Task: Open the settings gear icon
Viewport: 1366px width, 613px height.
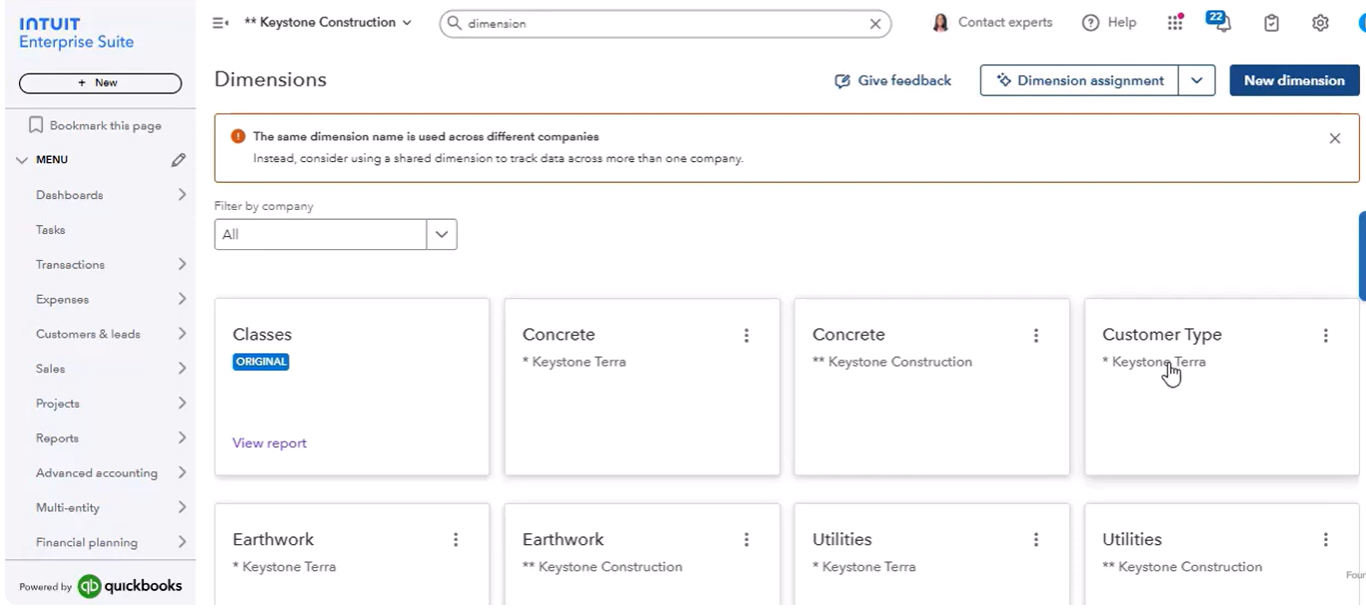Action: click(1320, 23)
